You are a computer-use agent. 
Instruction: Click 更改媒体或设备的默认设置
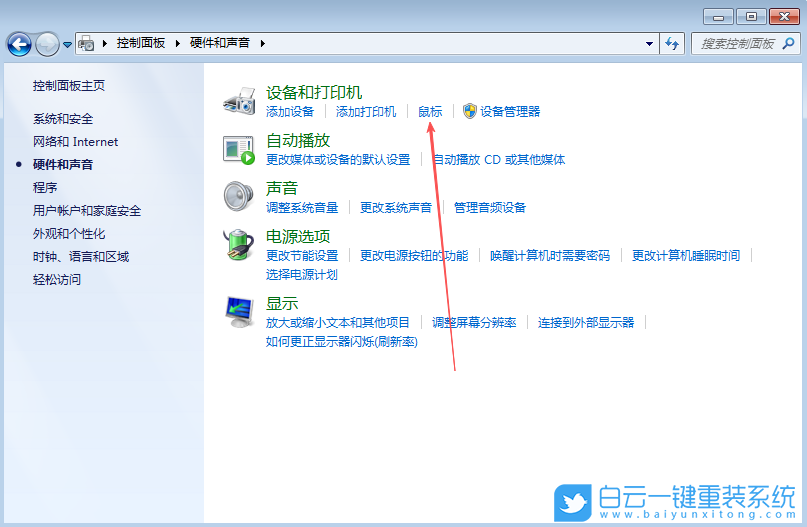point(338,160)
